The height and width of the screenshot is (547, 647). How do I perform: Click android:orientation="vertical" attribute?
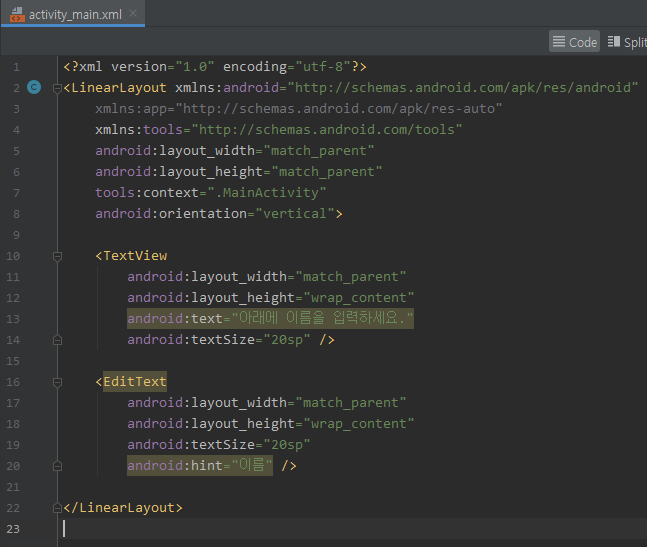point(215,214)
